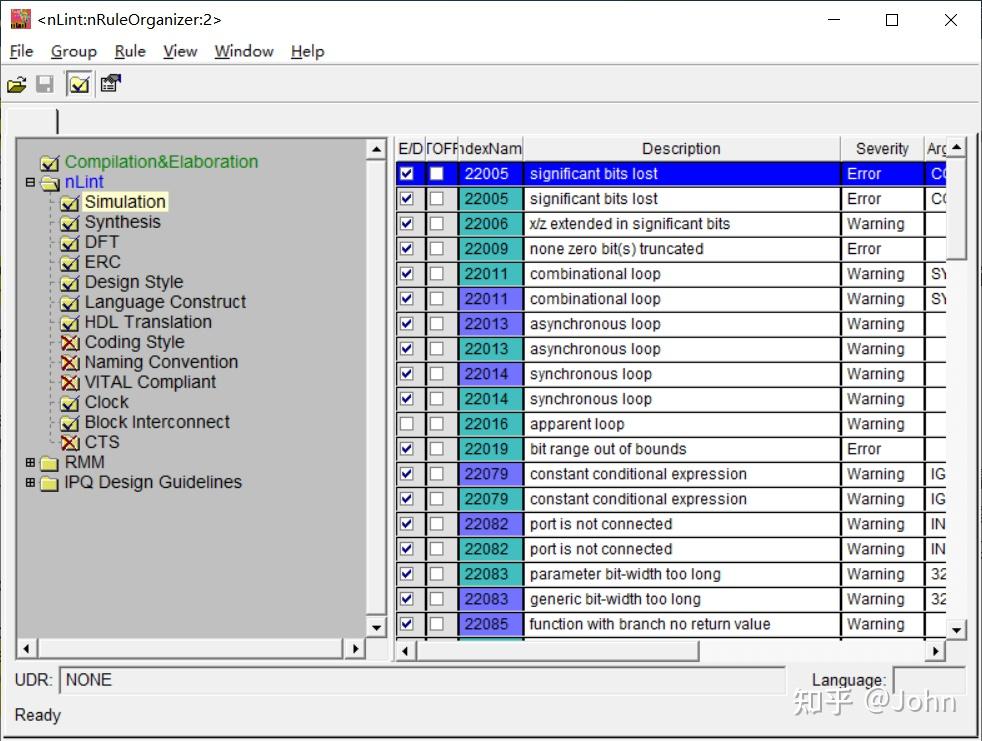Expand the RMM tree node
Viewport: 982px width, 741px height.
tap(30, 463)
